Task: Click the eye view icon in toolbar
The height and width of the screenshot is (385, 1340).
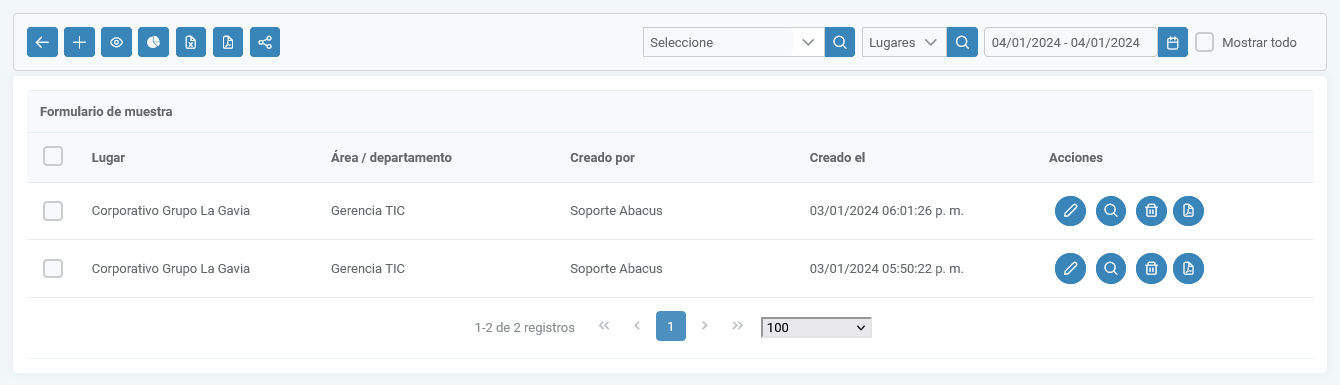Action: [x=116, y=42]
